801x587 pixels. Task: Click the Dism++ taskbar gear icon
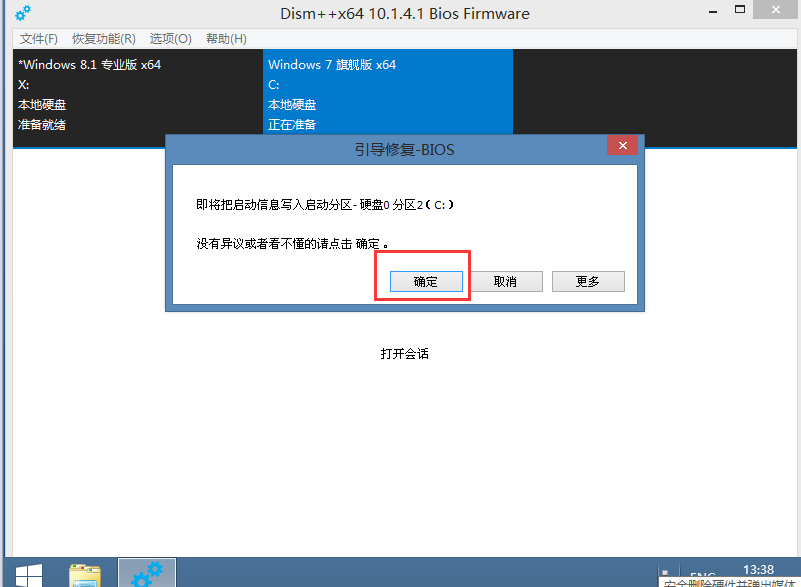147,573
